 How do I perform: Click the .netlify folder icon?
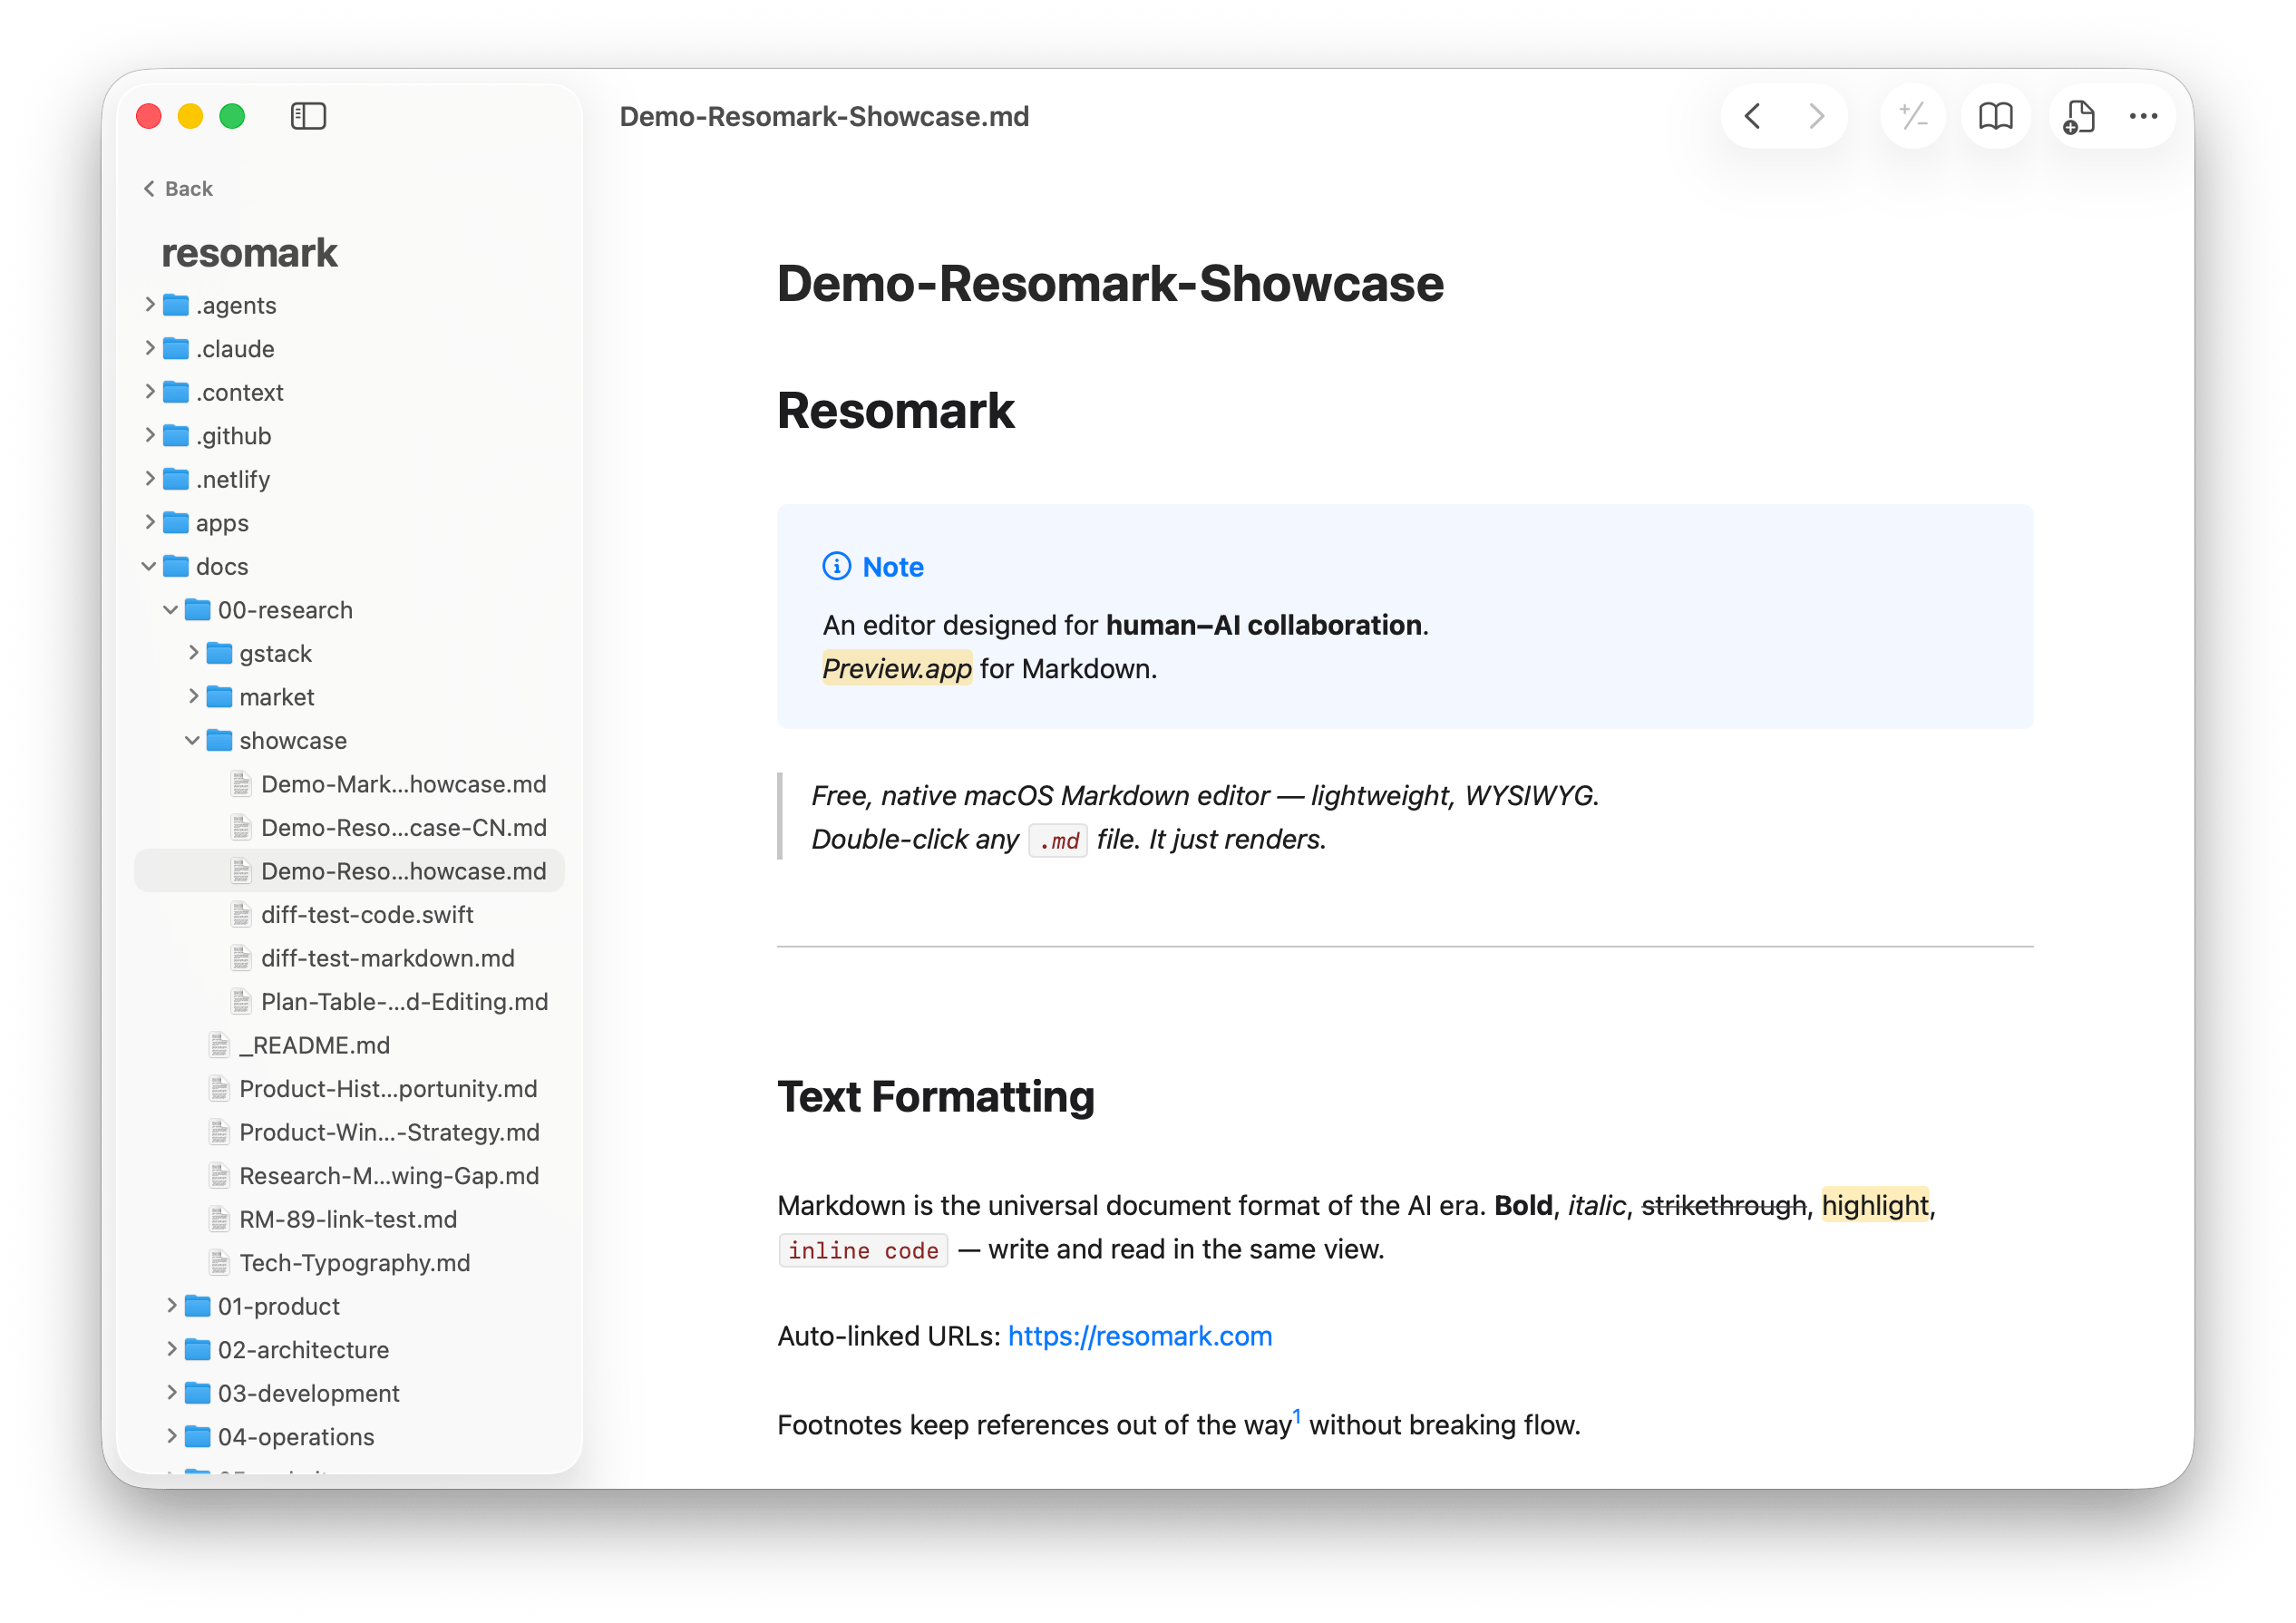click(176, 479)
